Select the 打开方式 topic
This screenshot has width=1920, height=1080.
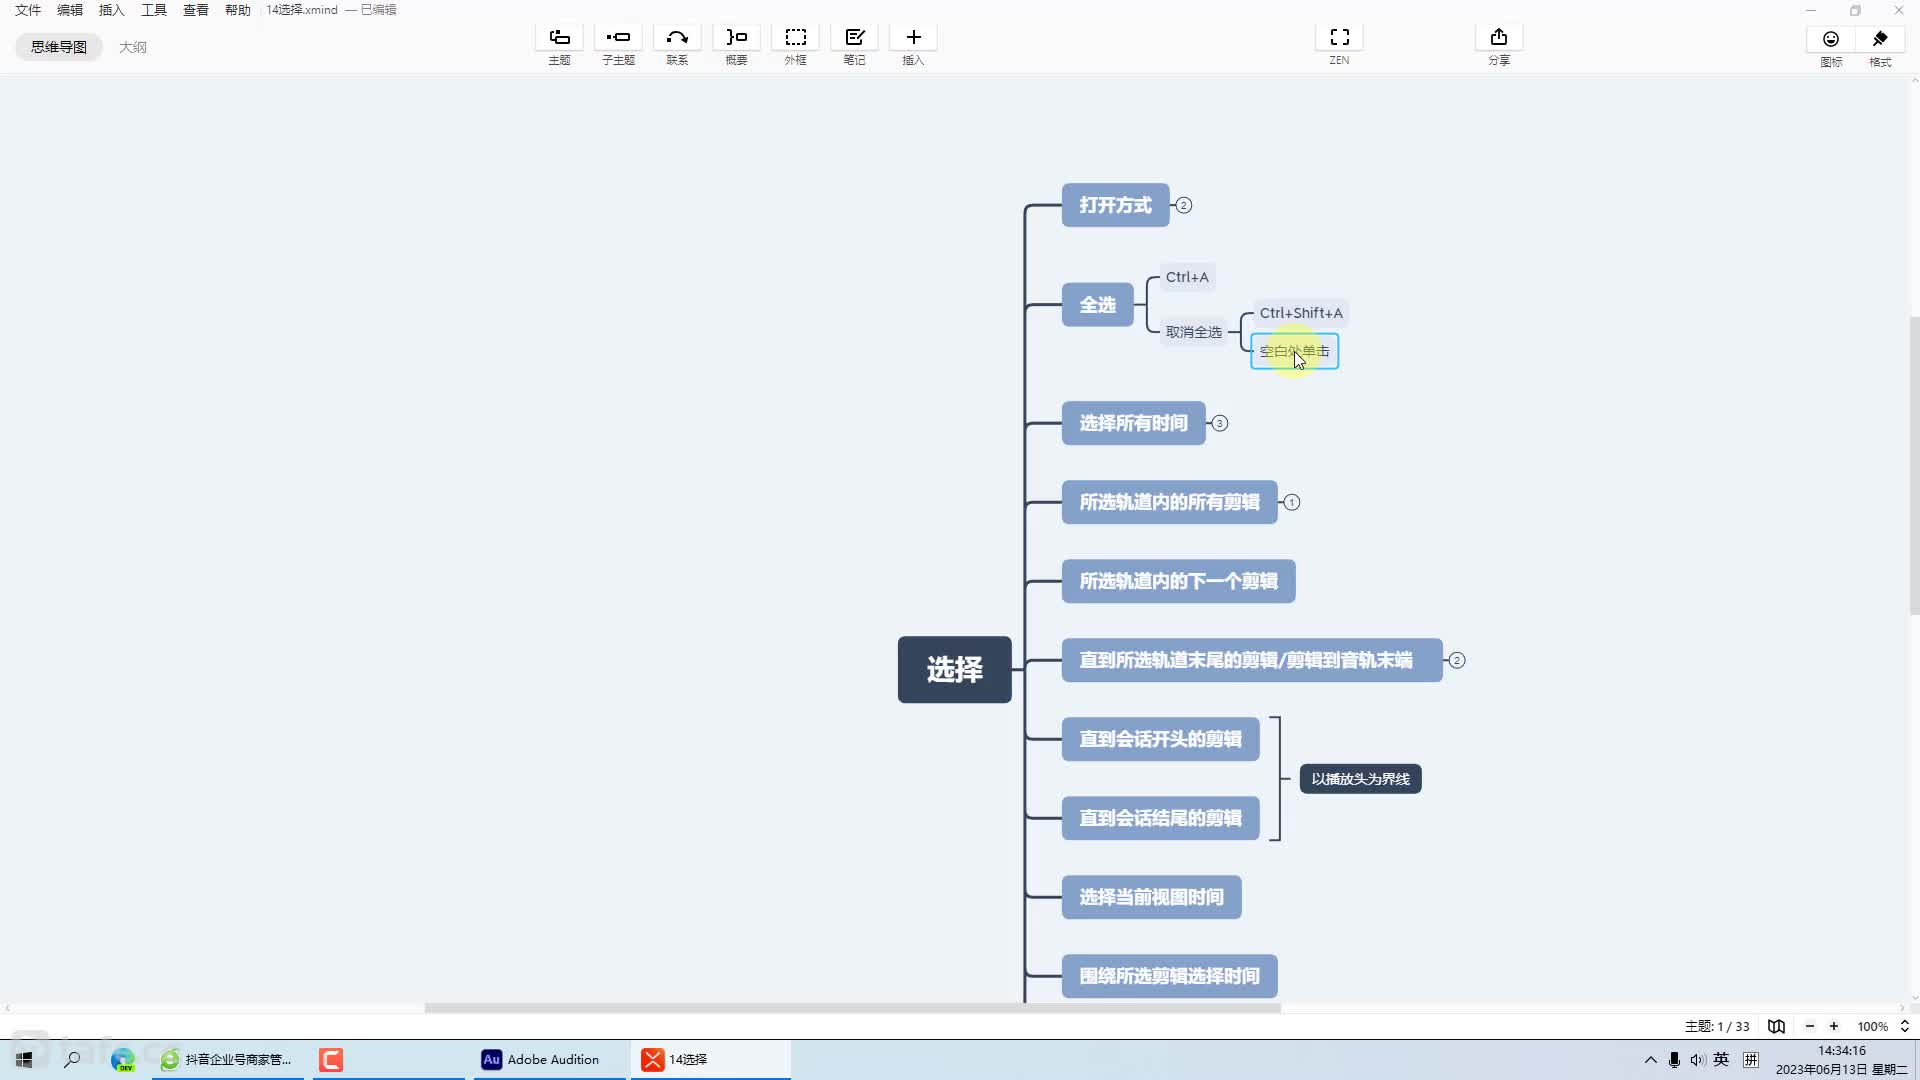(1115, 205)
